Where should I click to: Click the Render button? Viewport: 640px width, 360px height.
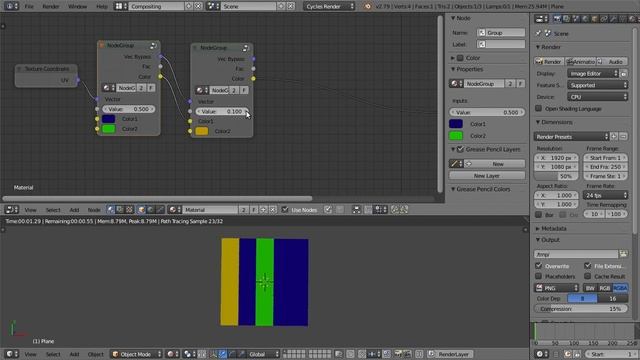coord(549,62)
